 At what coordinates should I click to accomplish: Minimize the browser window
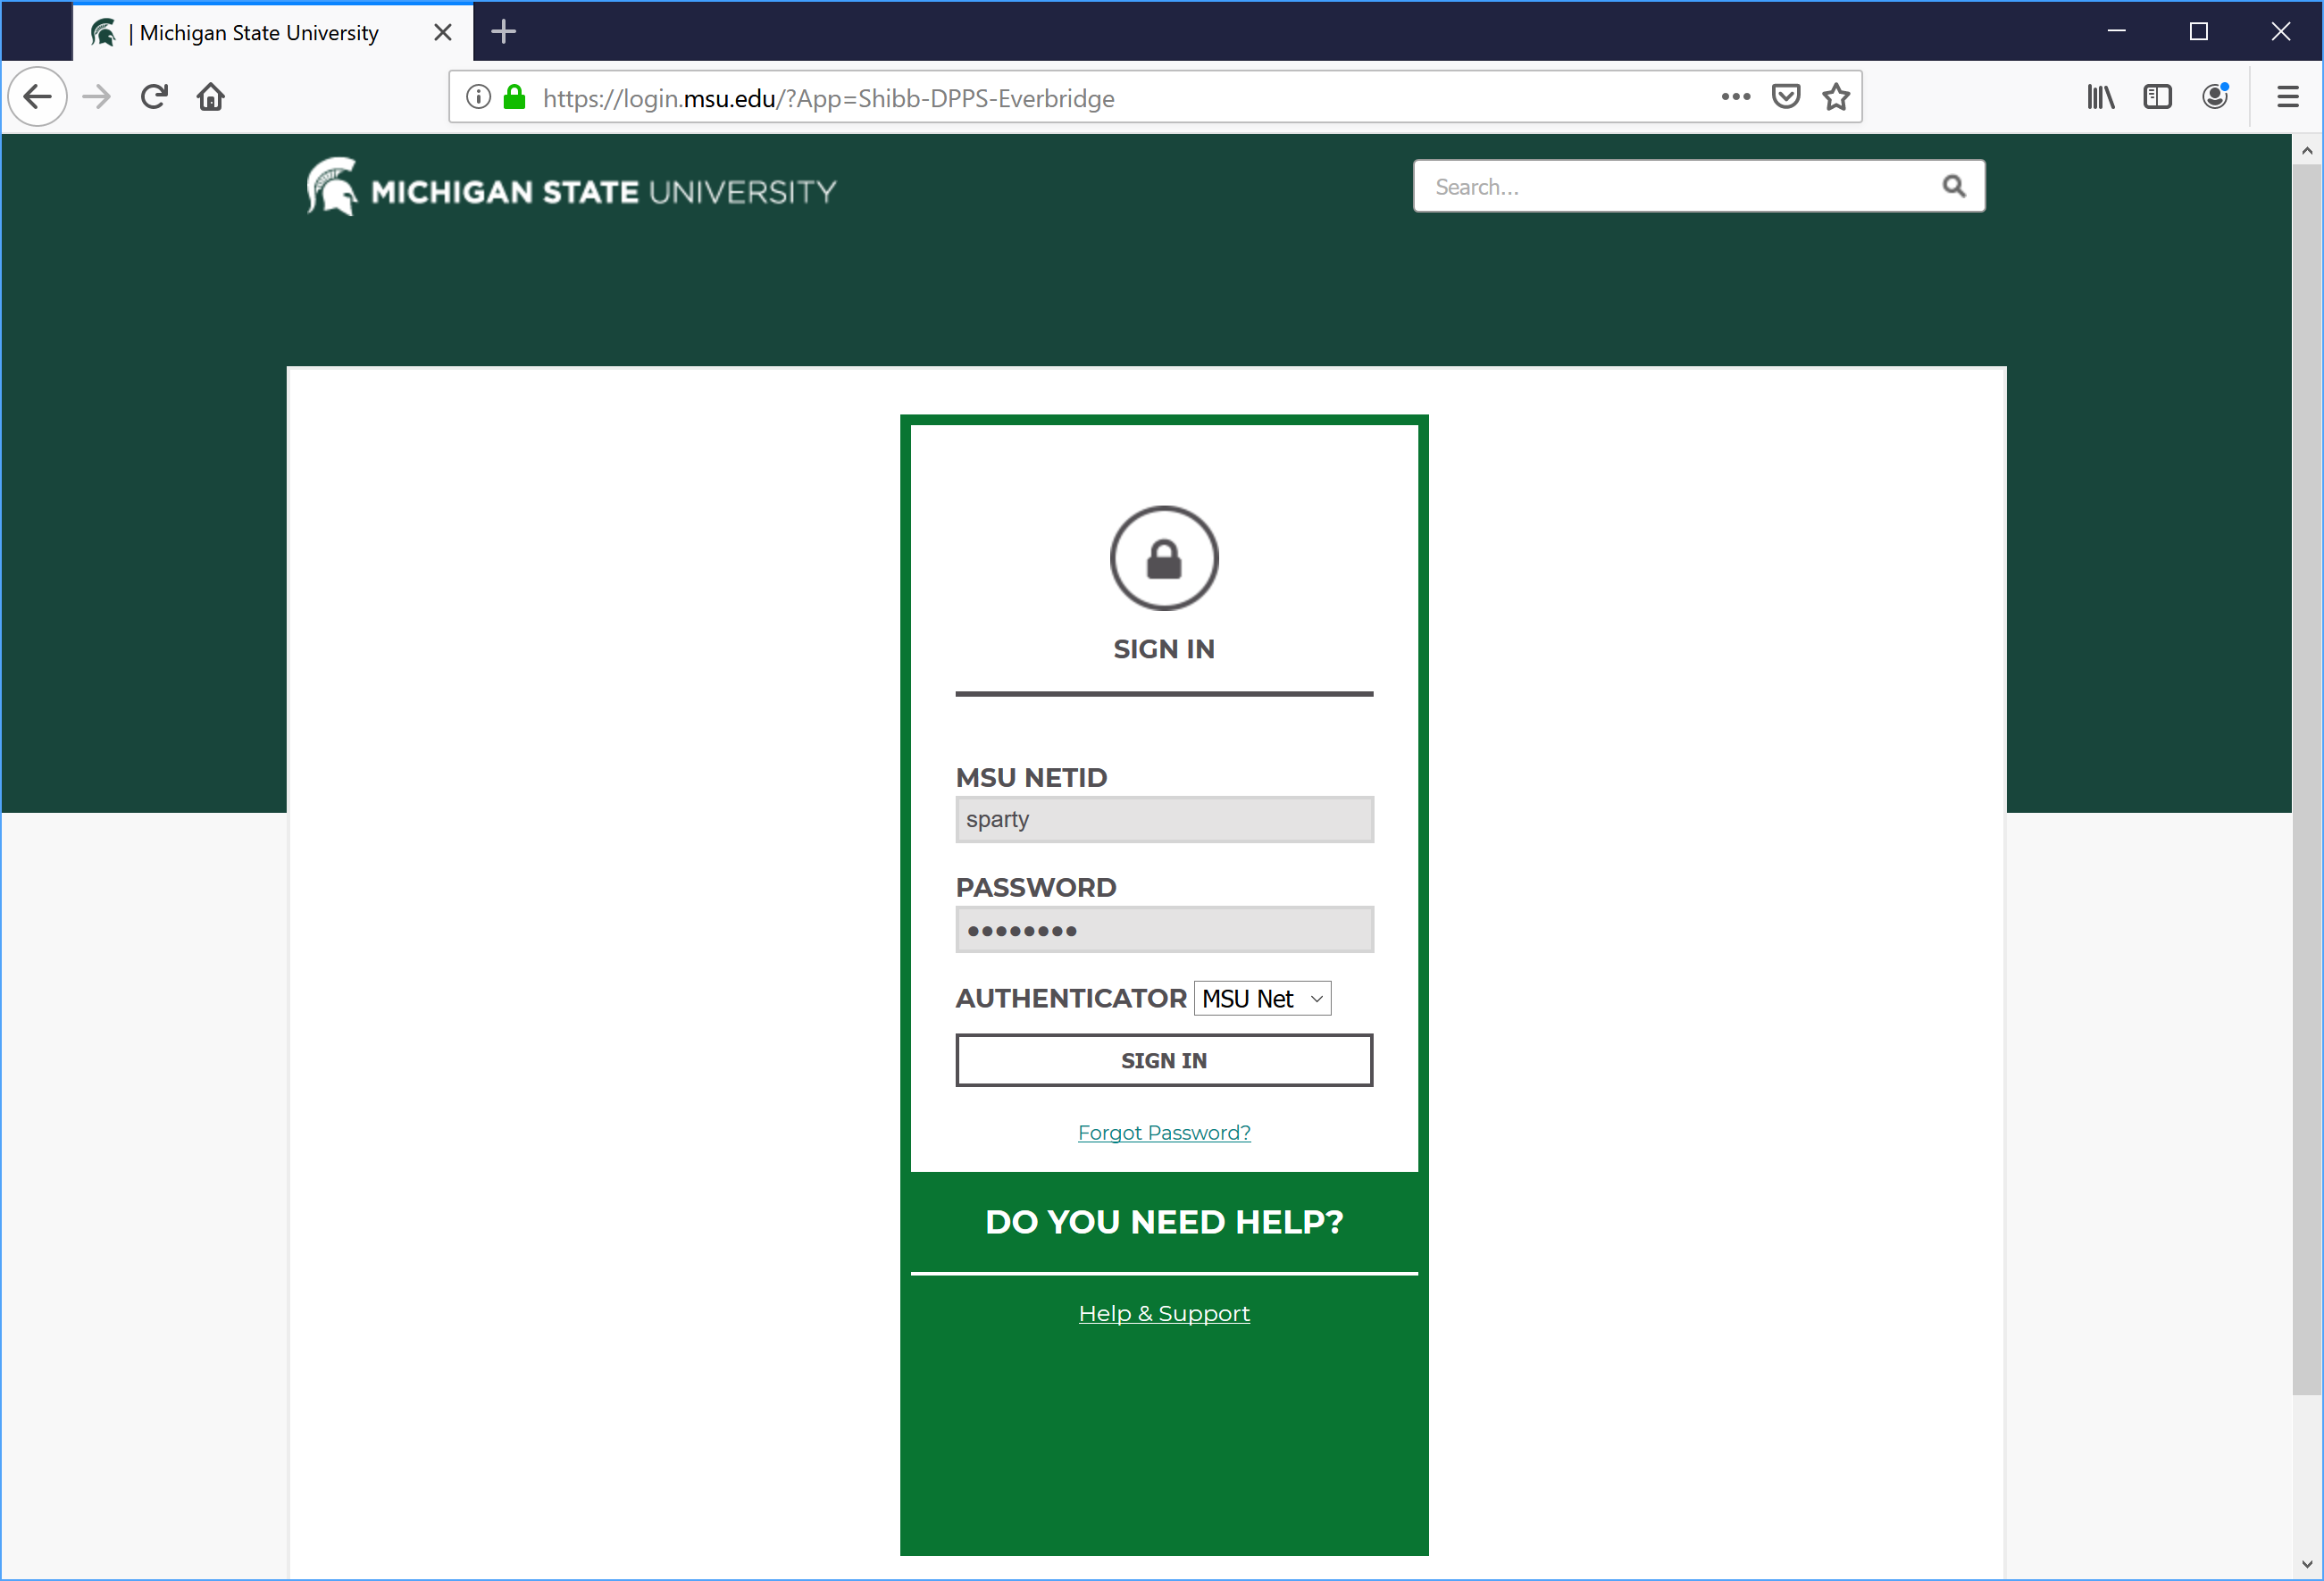pos(2116,32)
